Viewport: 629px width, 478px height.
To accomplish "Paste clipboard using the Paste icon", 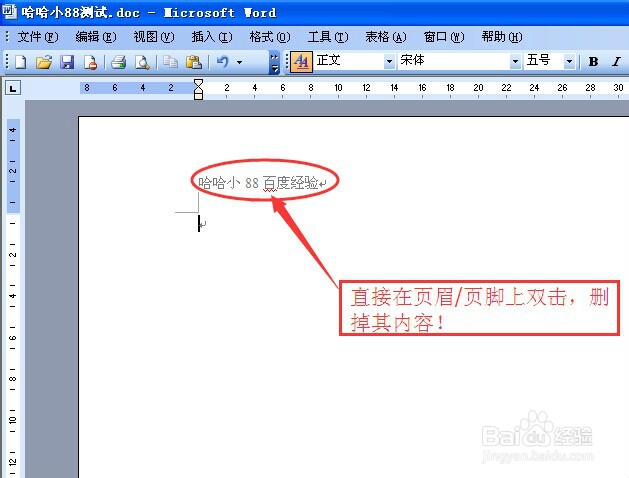I will point(194,62).
